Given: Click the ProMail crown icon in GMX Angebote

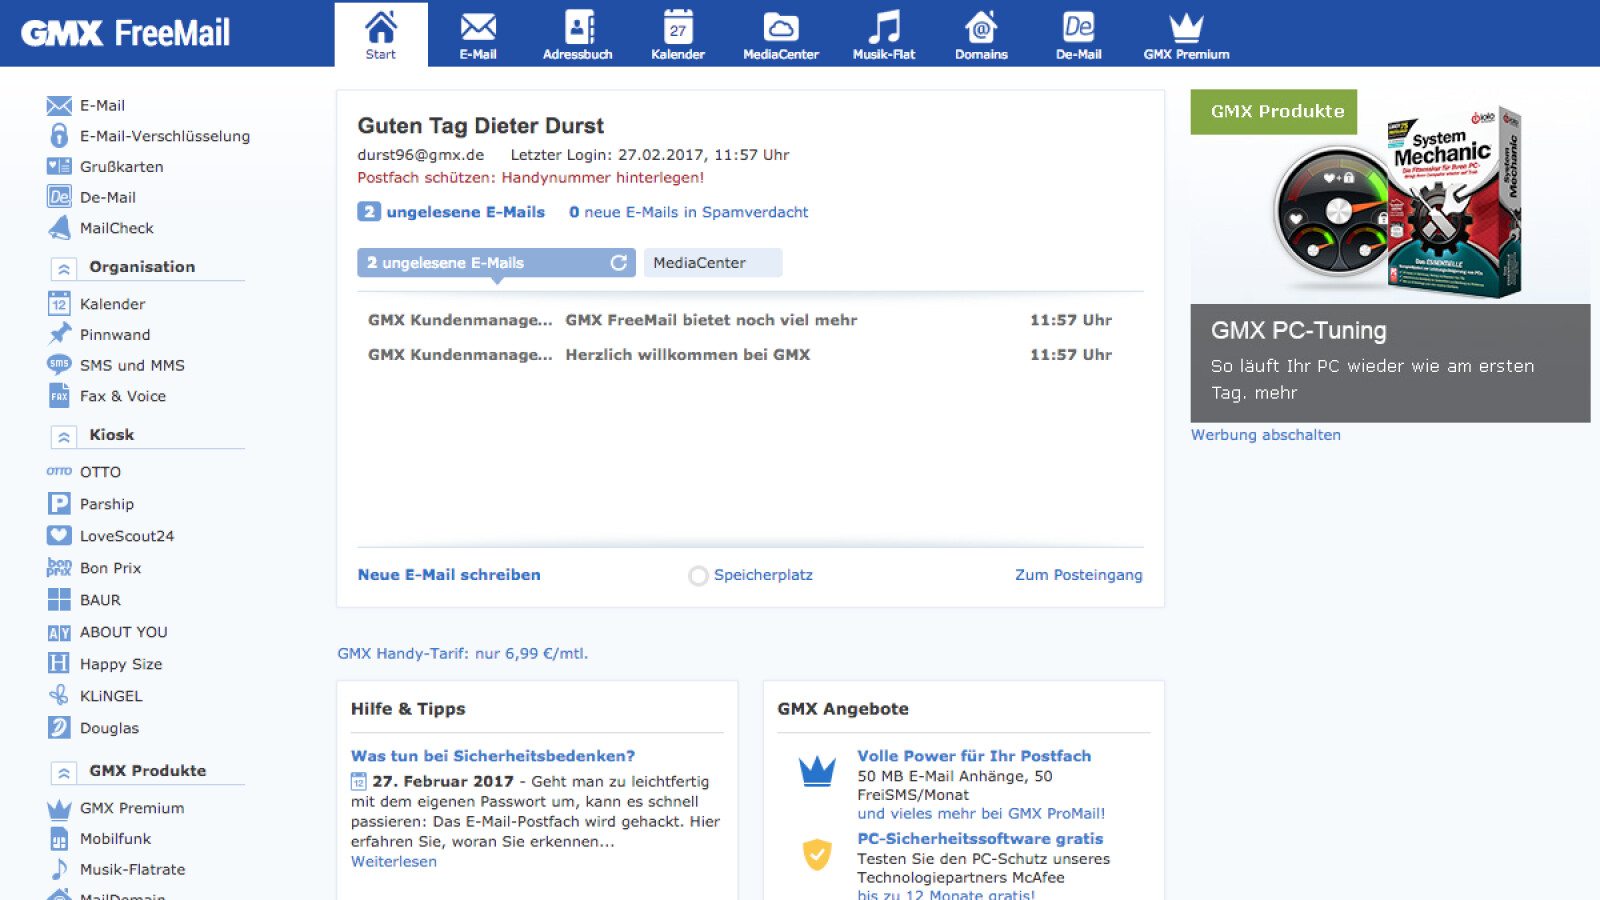Looking at the screenshot, I should [817, 771].
